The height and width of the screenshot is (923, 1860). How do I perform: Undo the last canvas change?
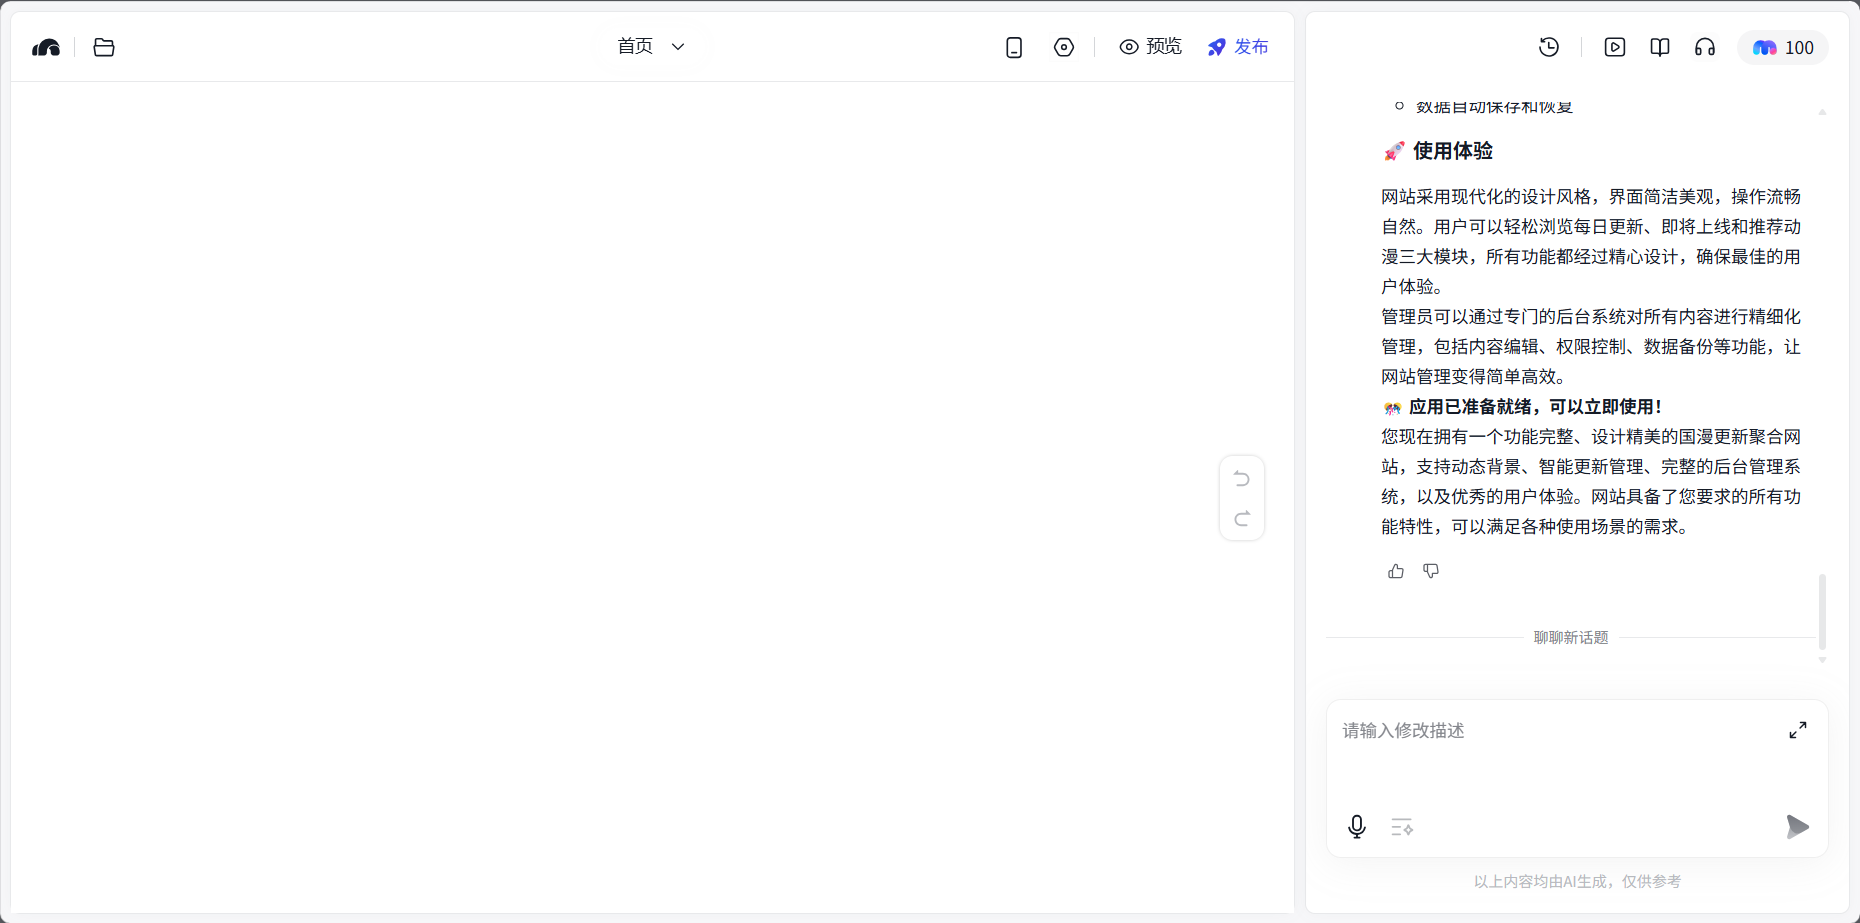click(1242, 479)
